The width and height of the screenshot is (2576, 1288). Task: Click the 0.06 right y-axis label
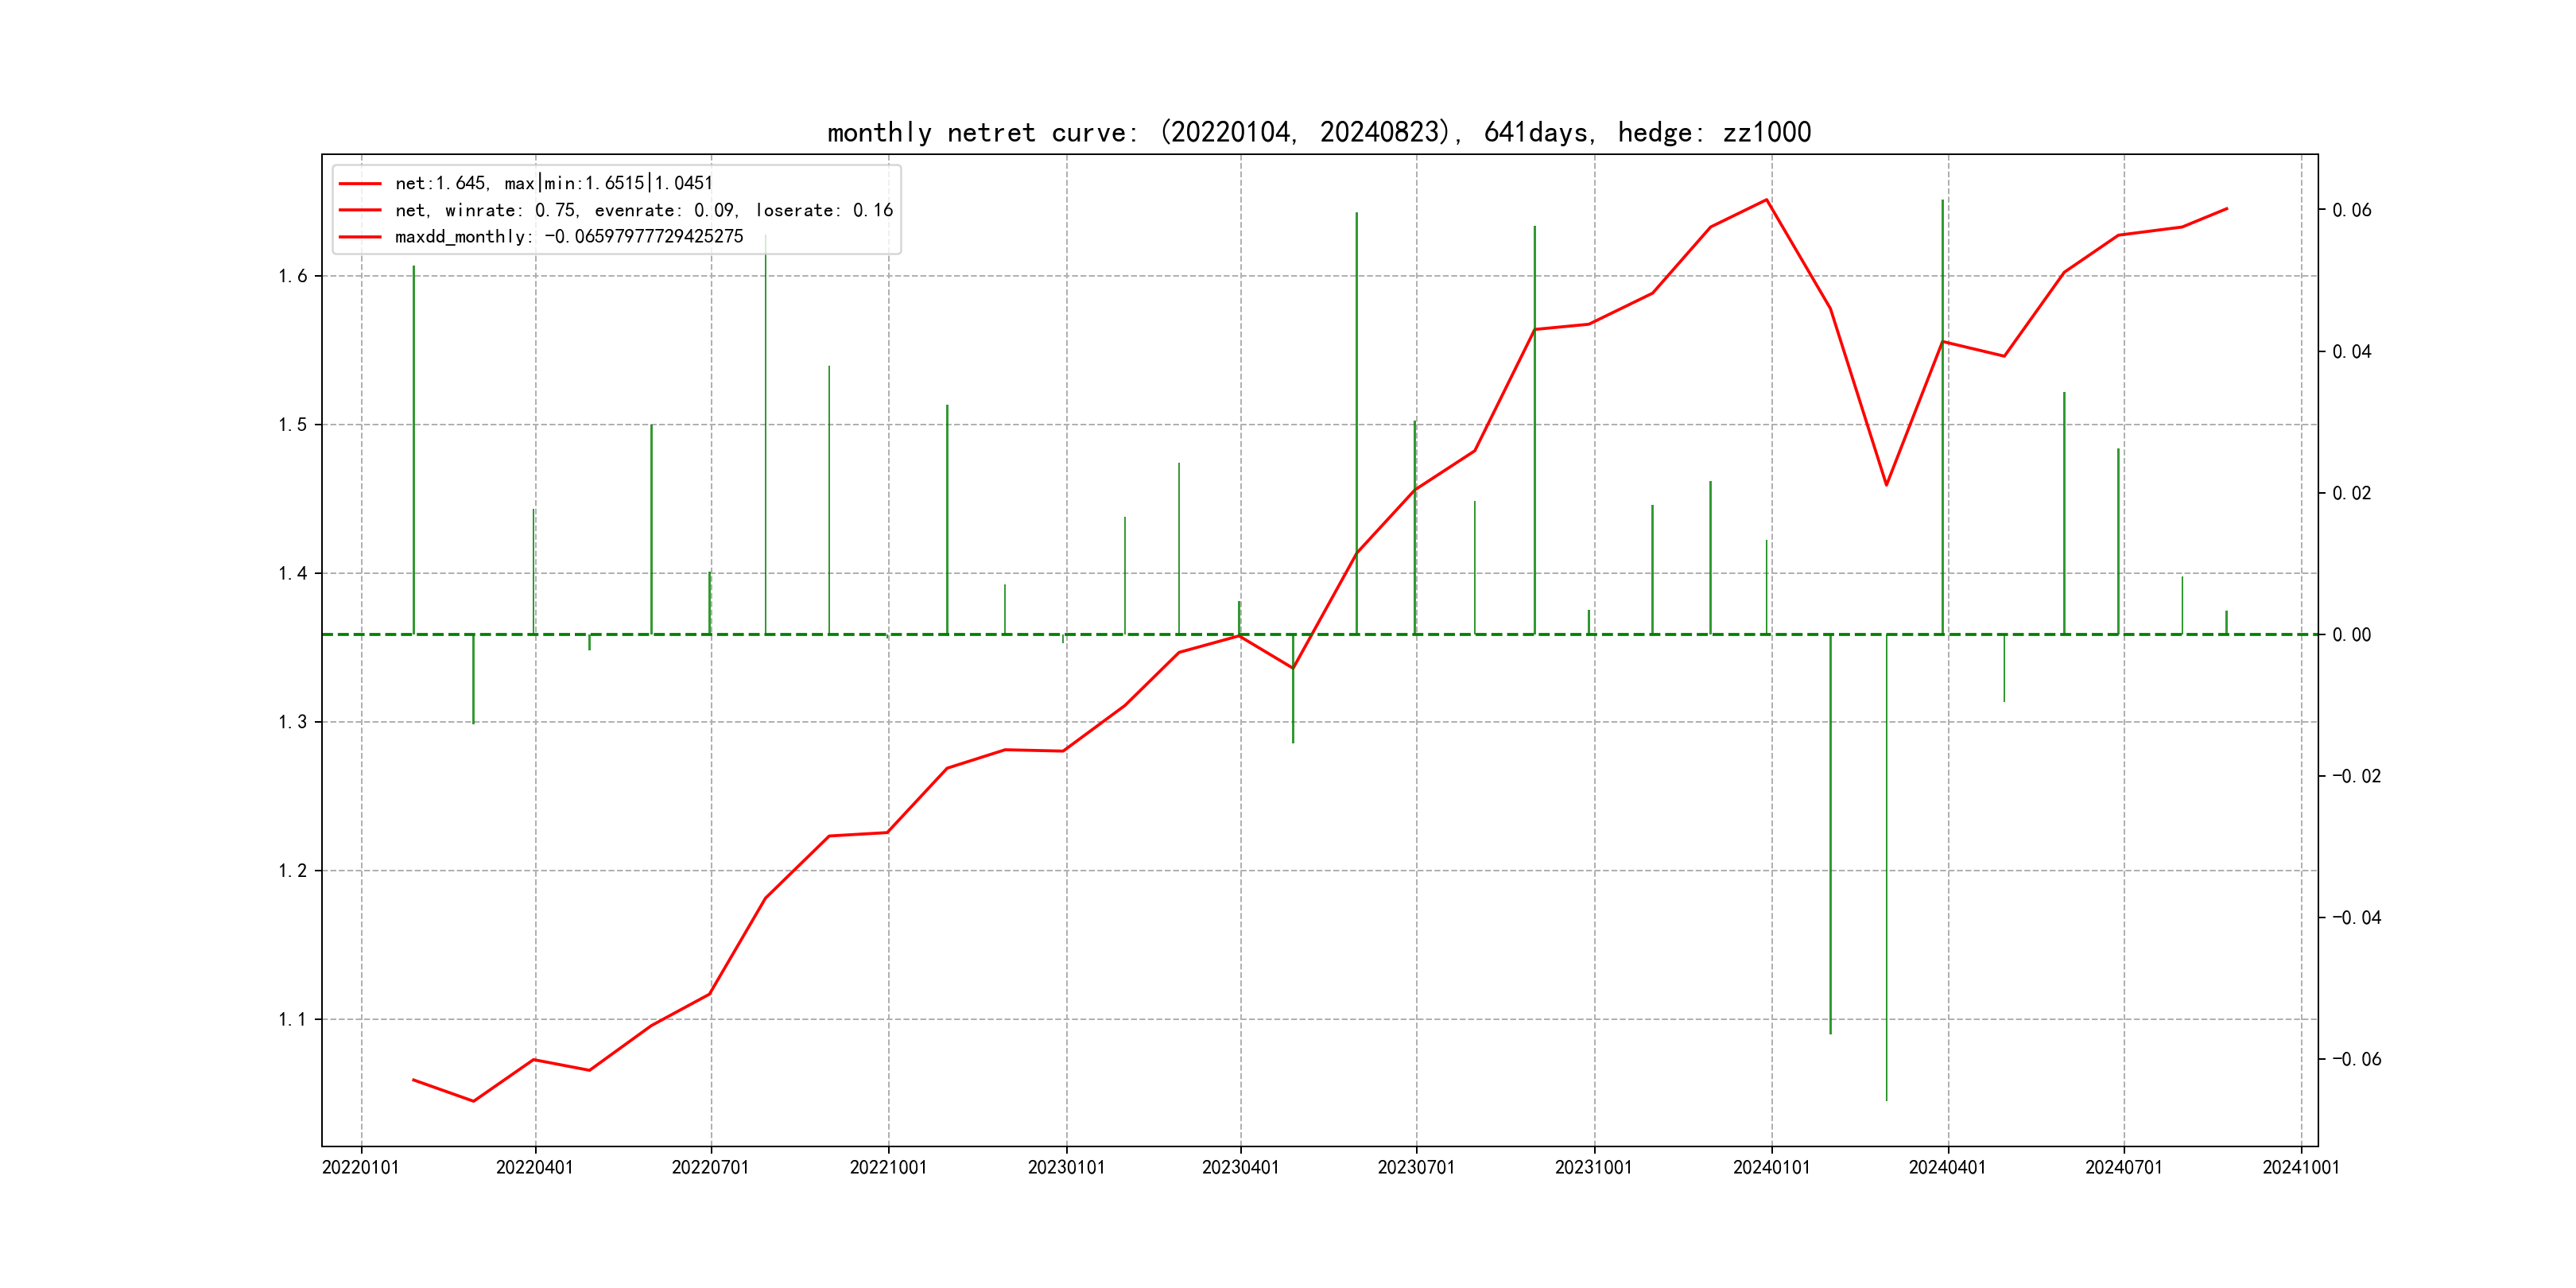[x=2351, y=210]
